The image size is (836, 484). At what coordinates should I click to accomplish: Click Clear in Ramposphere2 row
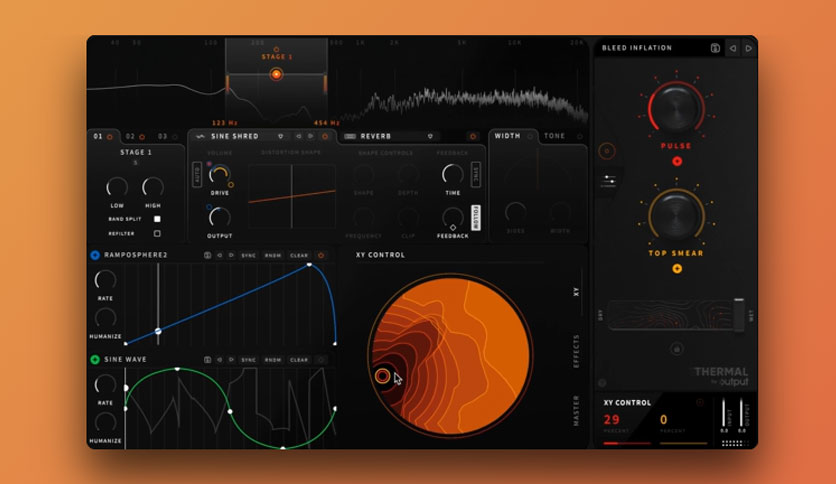pos(299,255)
